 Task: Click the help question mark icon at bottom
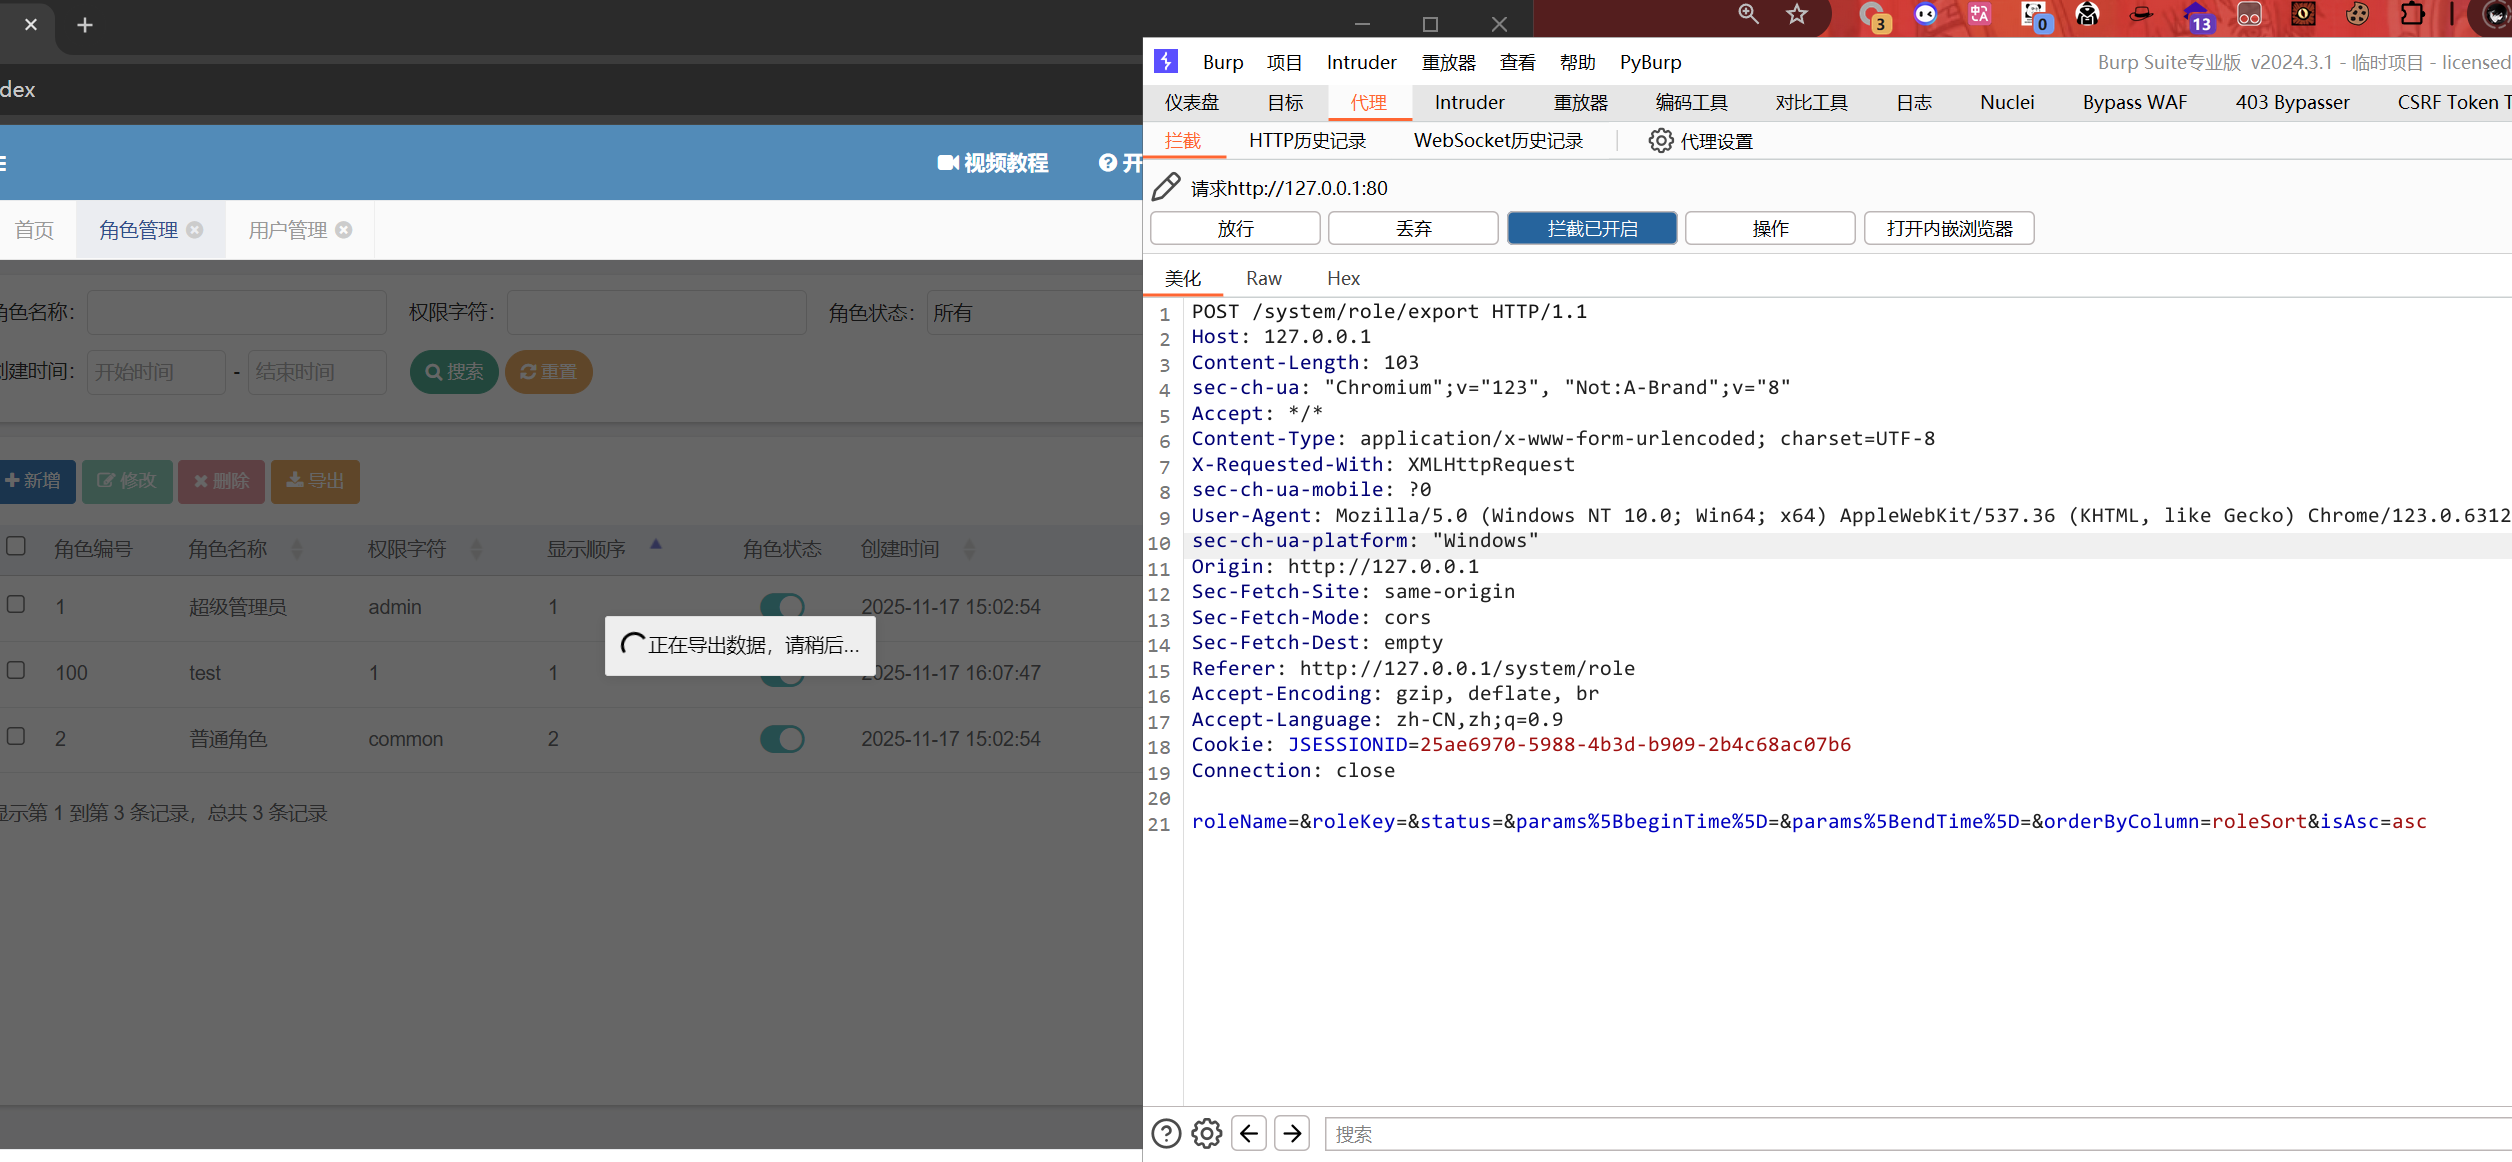coord(1166,1133)
